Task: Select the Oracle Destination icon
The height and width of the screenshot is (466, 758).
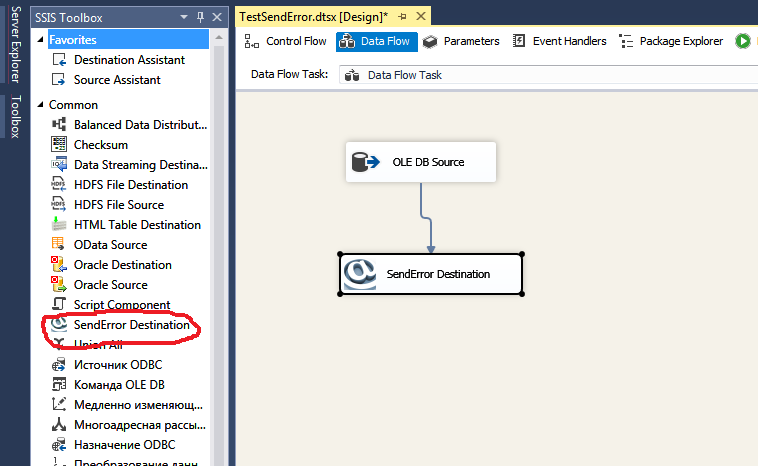Action: click(58, 265)
